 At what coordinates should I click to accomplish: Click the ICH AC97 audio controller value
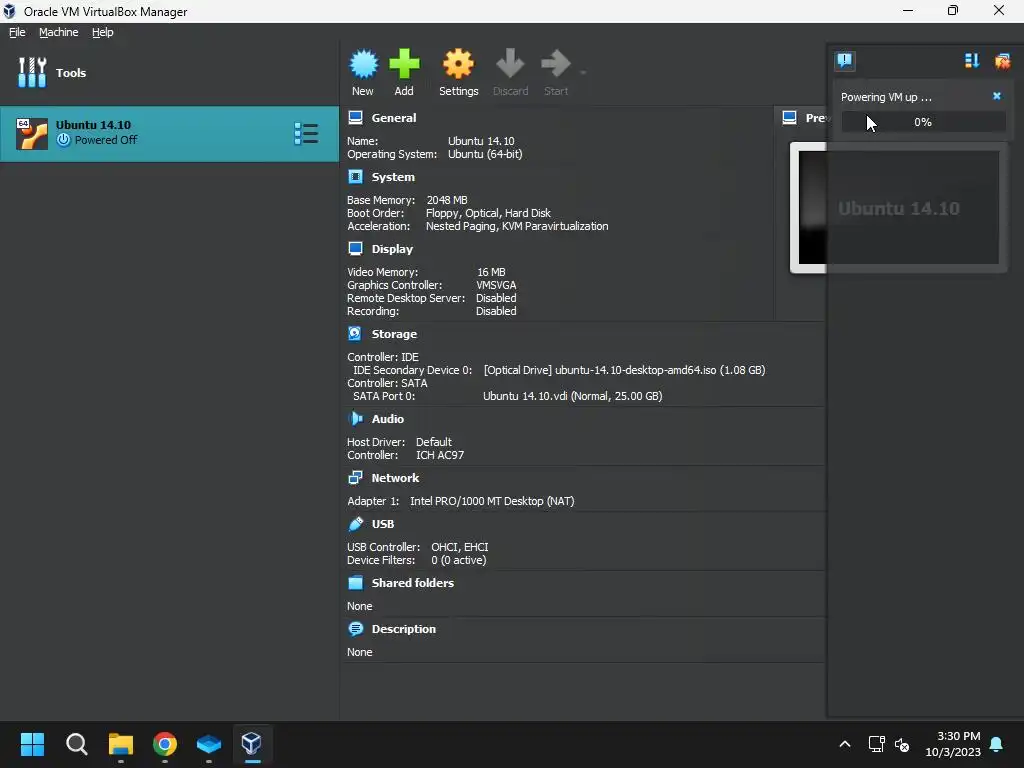click(x=440, y=455)
